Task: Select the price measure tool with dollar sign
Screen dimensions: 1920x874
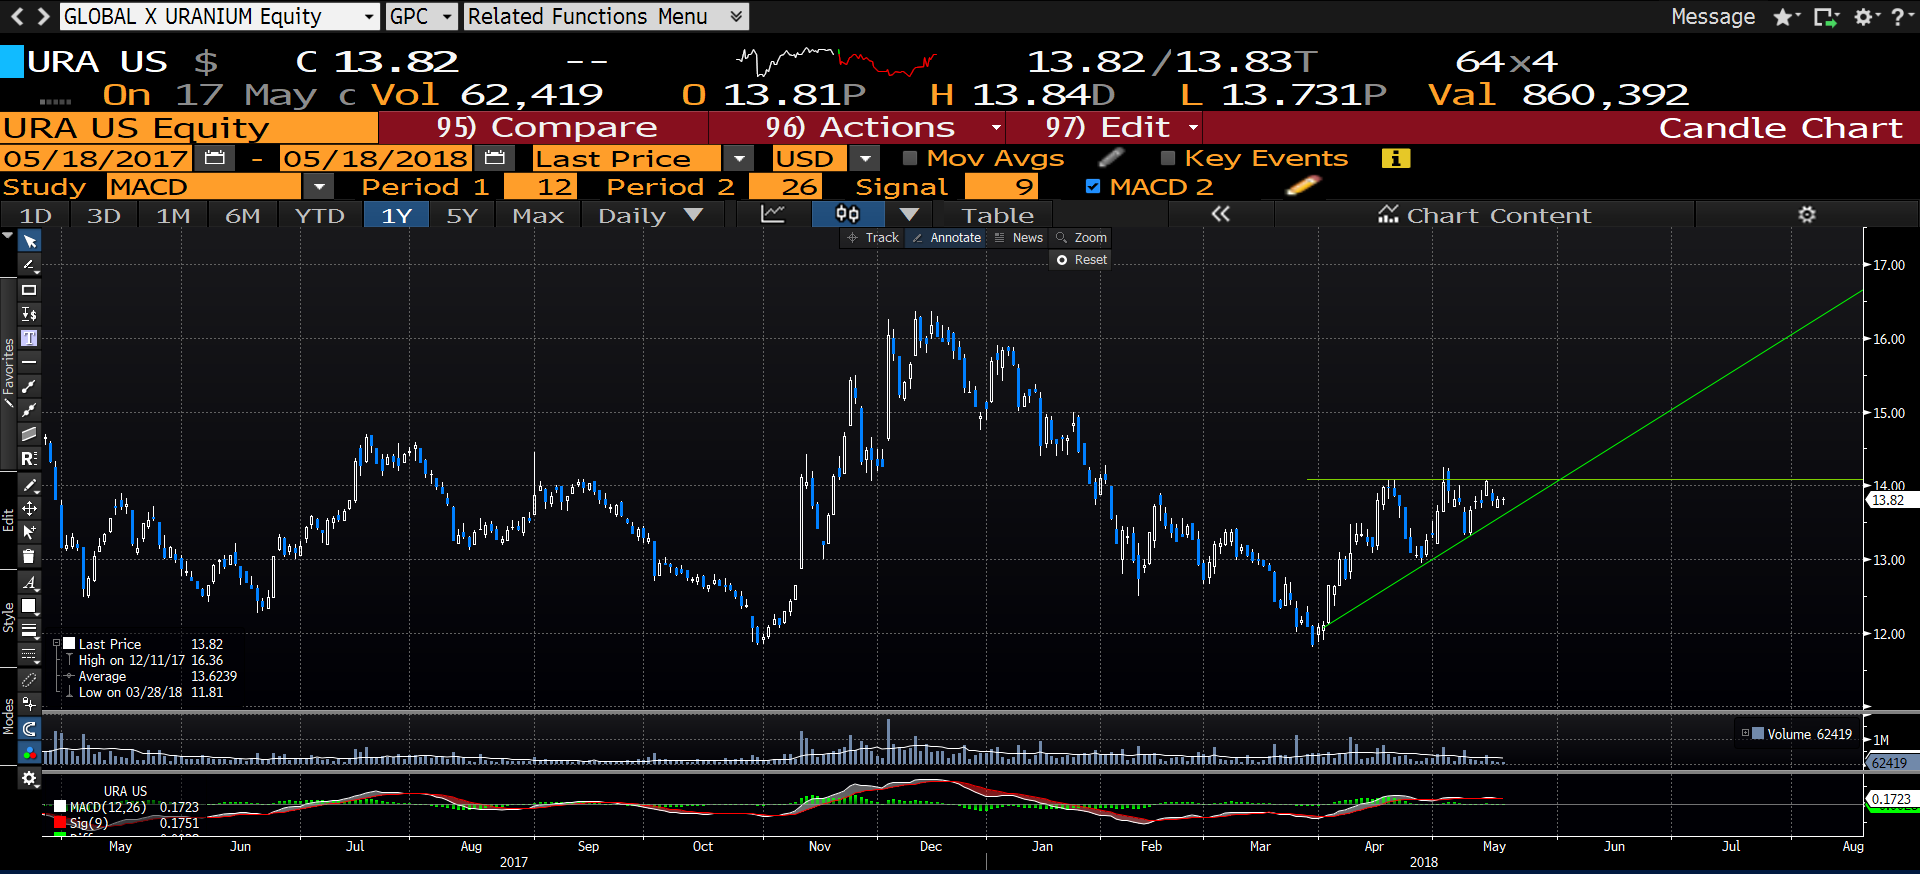Action: (x=29, y=314)
